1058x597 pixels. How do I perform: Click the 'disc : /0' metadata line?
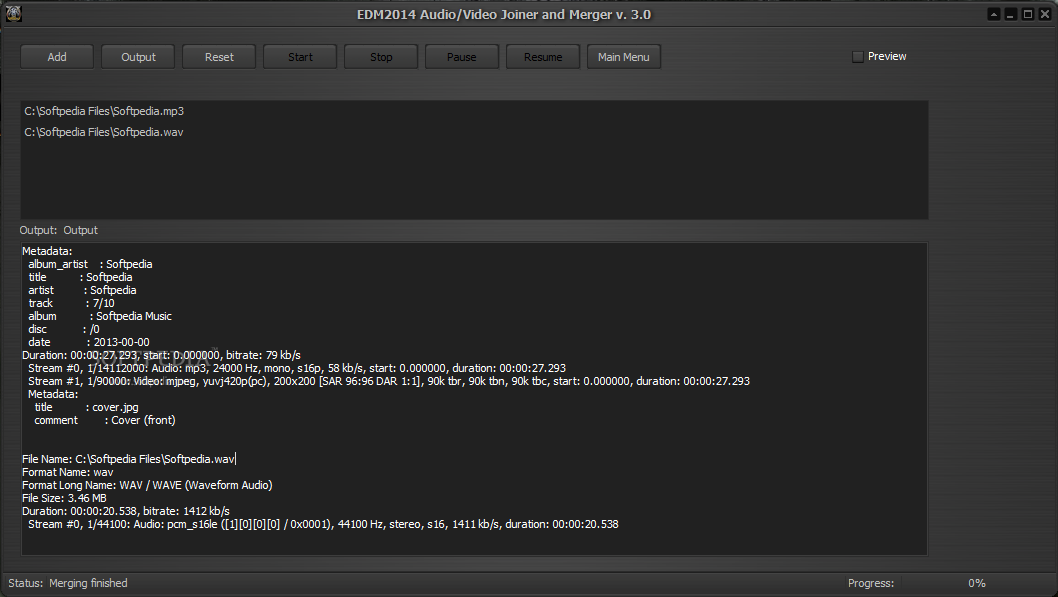pyautogui.click(x=64, y=329)
